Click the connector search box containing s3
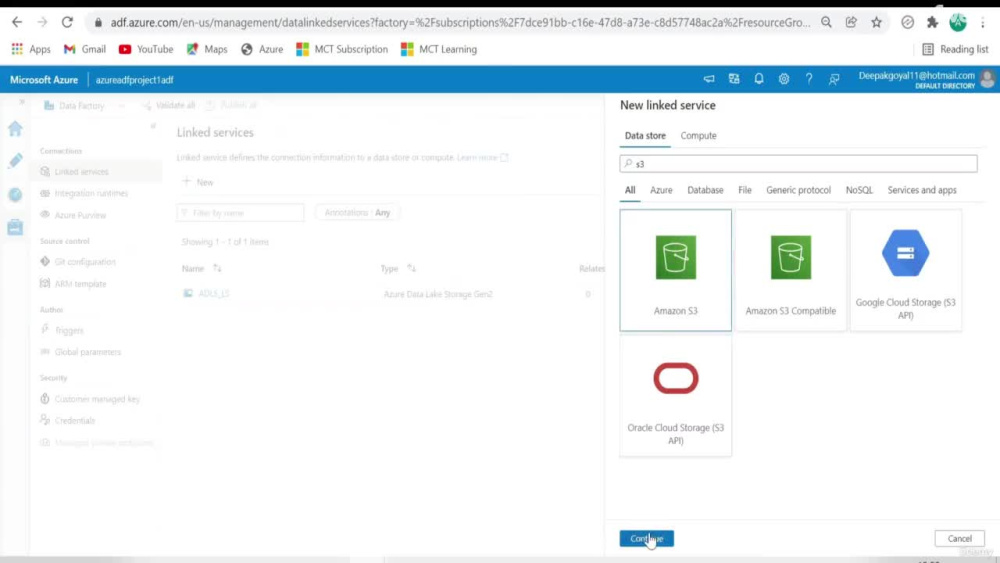1000x563 pixels. 798,164
